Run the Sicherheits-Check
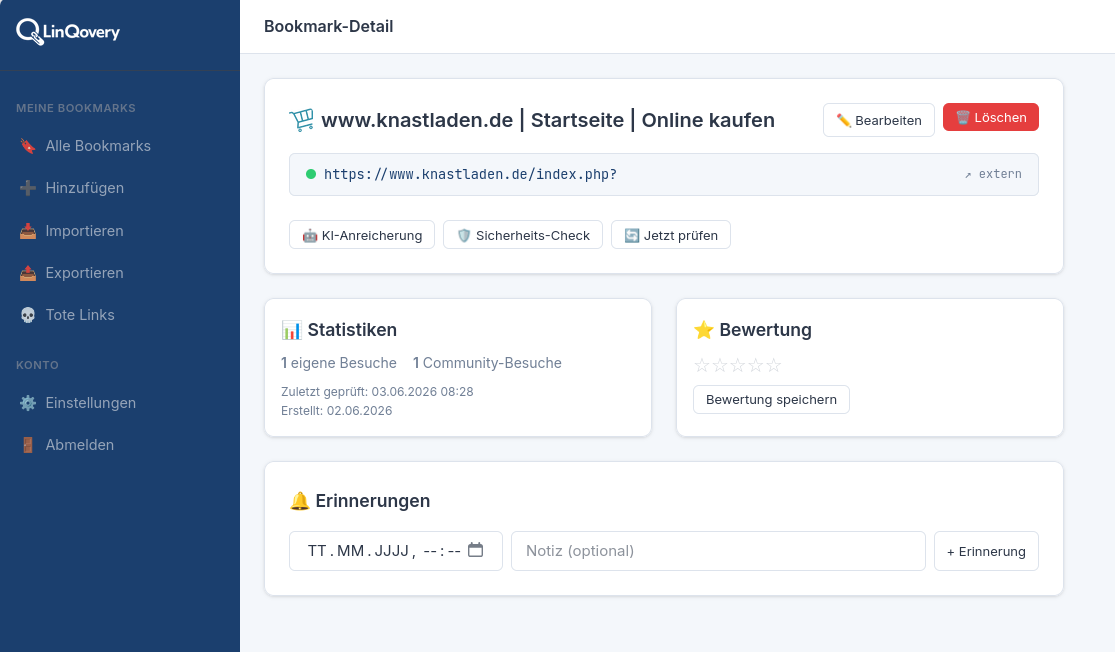The width and height of the screenshot is (1115, 652). coord(523,235)
